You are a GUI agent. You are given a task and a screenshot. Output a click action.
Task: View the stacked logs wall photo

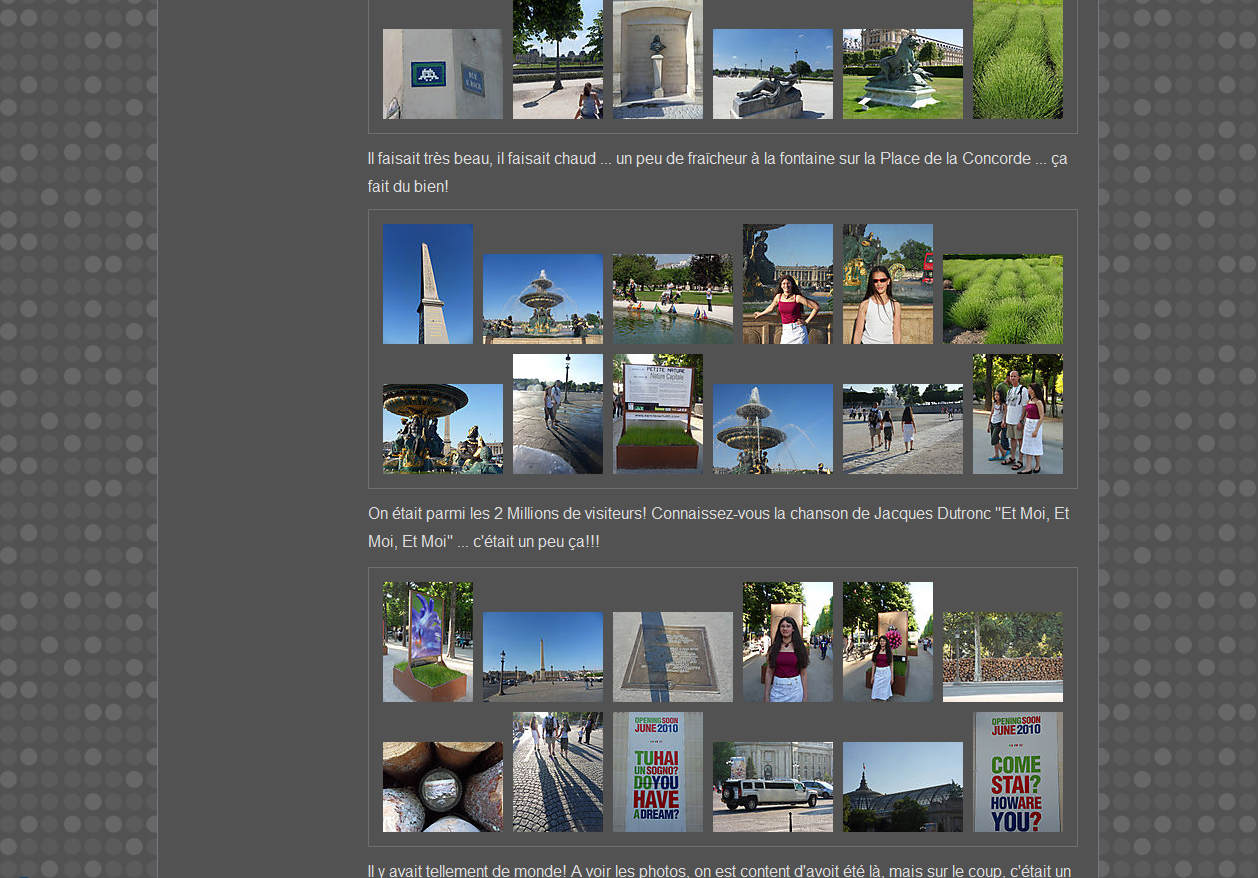click(x=1002, y=657)
